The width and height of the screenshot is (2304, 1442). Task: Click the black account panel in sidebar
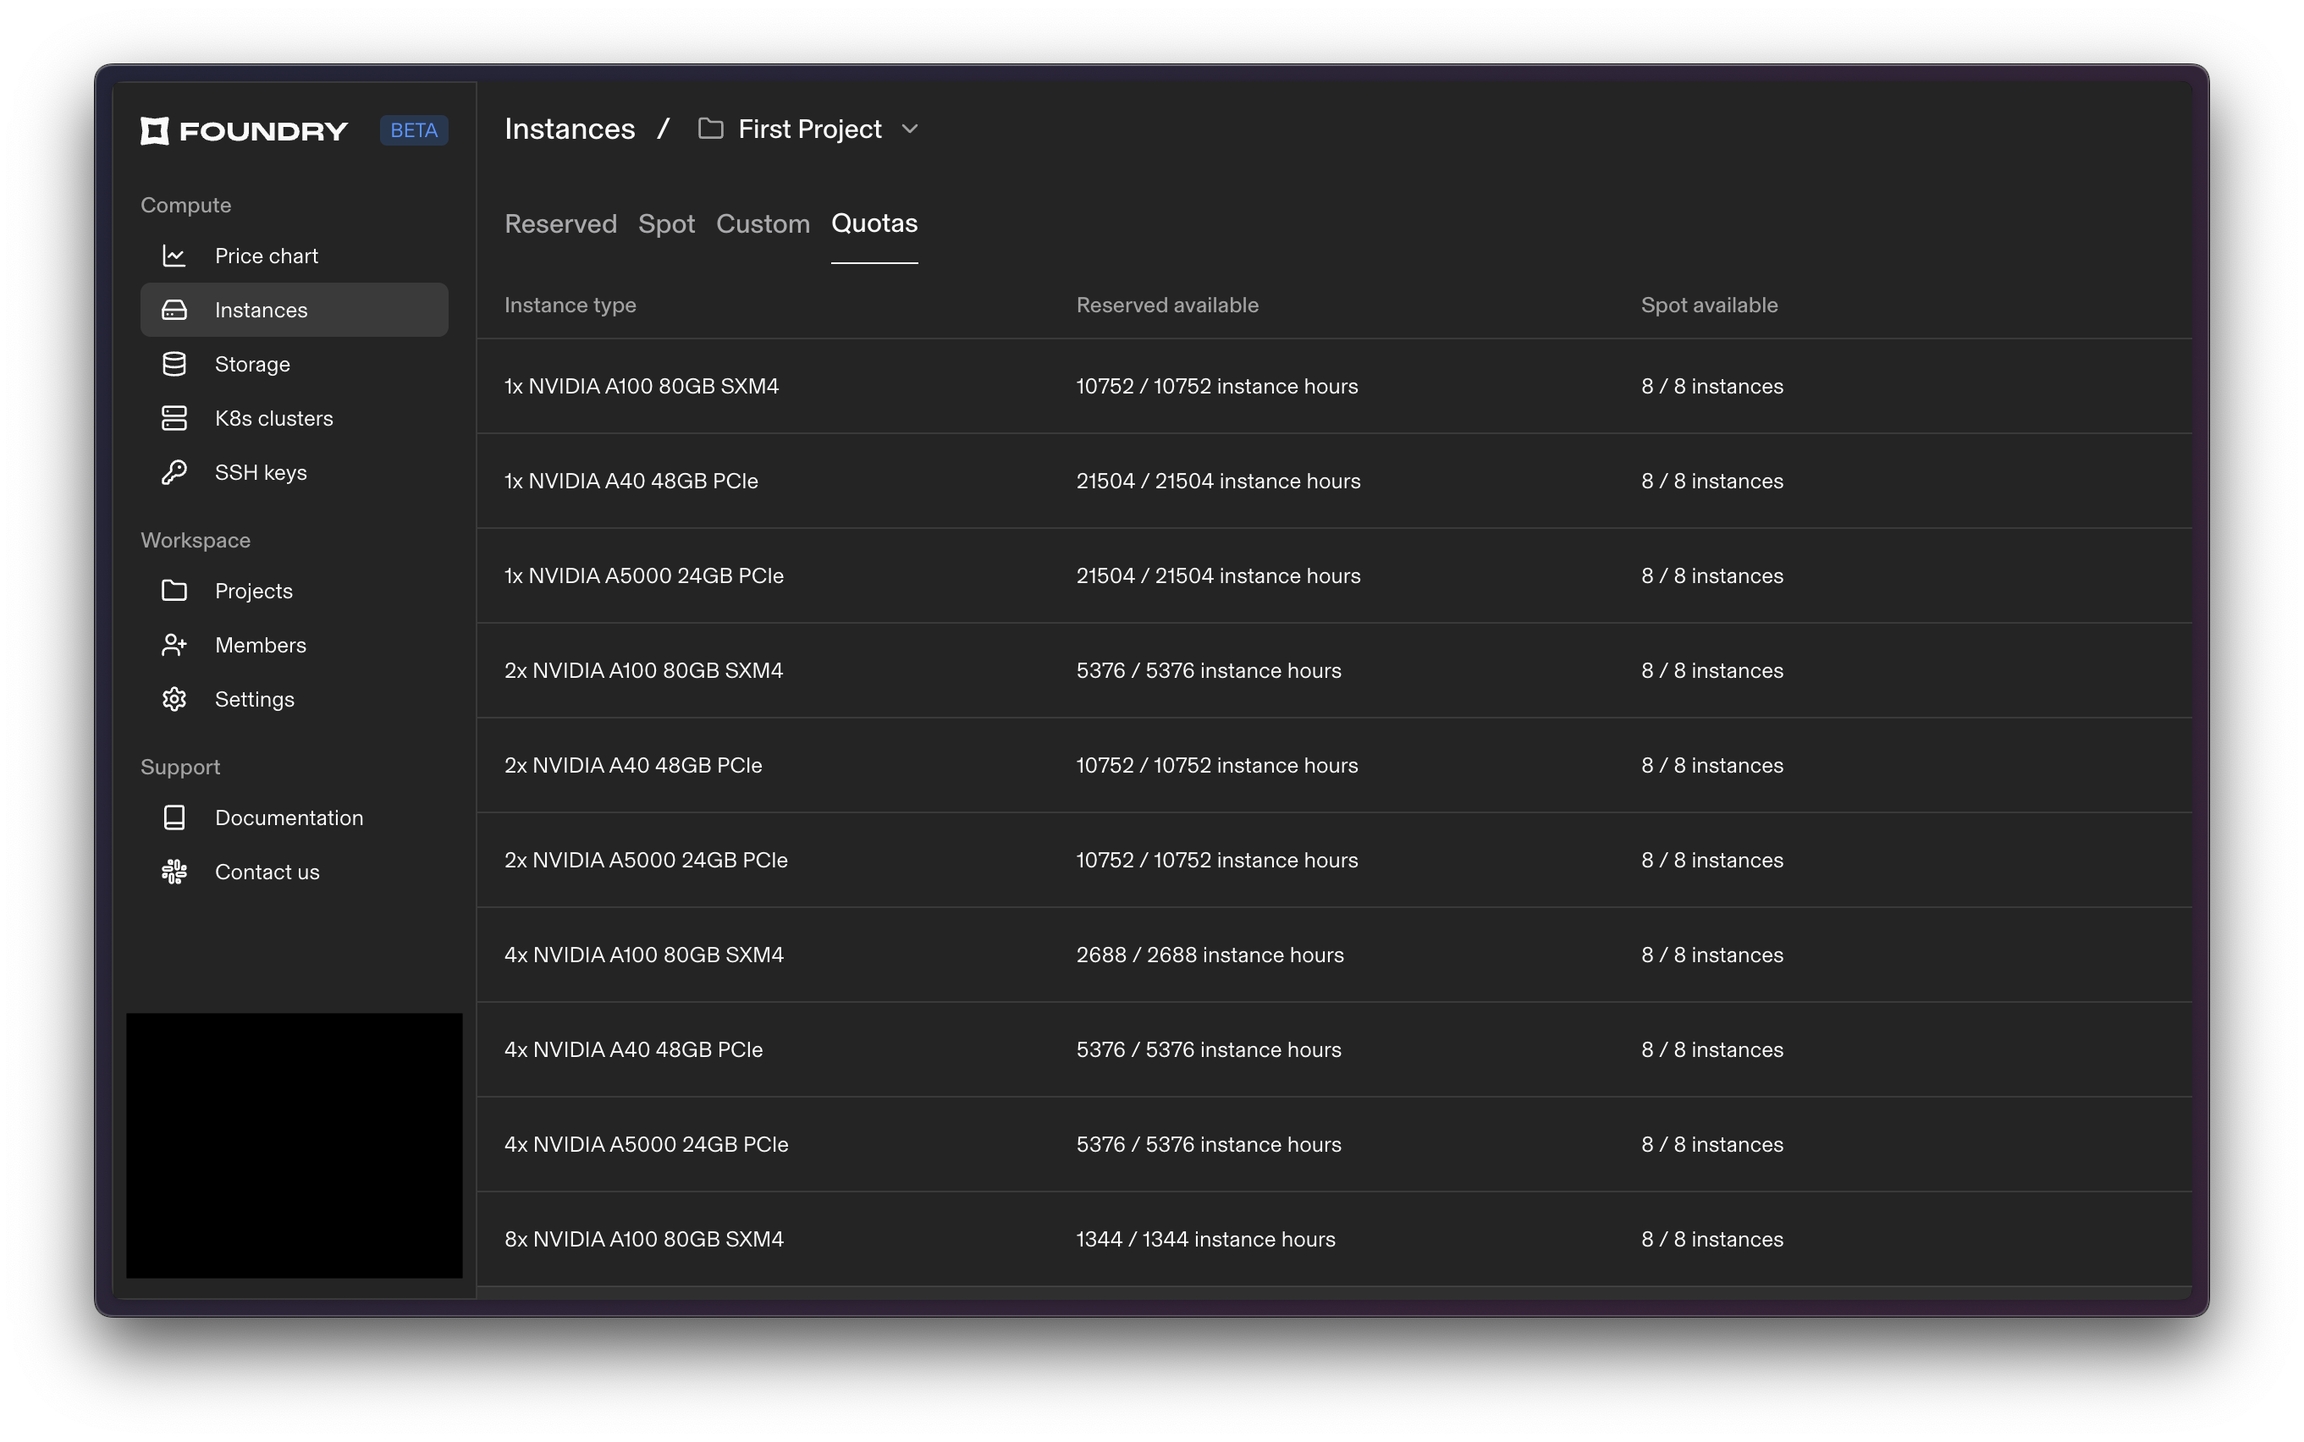294,1146
